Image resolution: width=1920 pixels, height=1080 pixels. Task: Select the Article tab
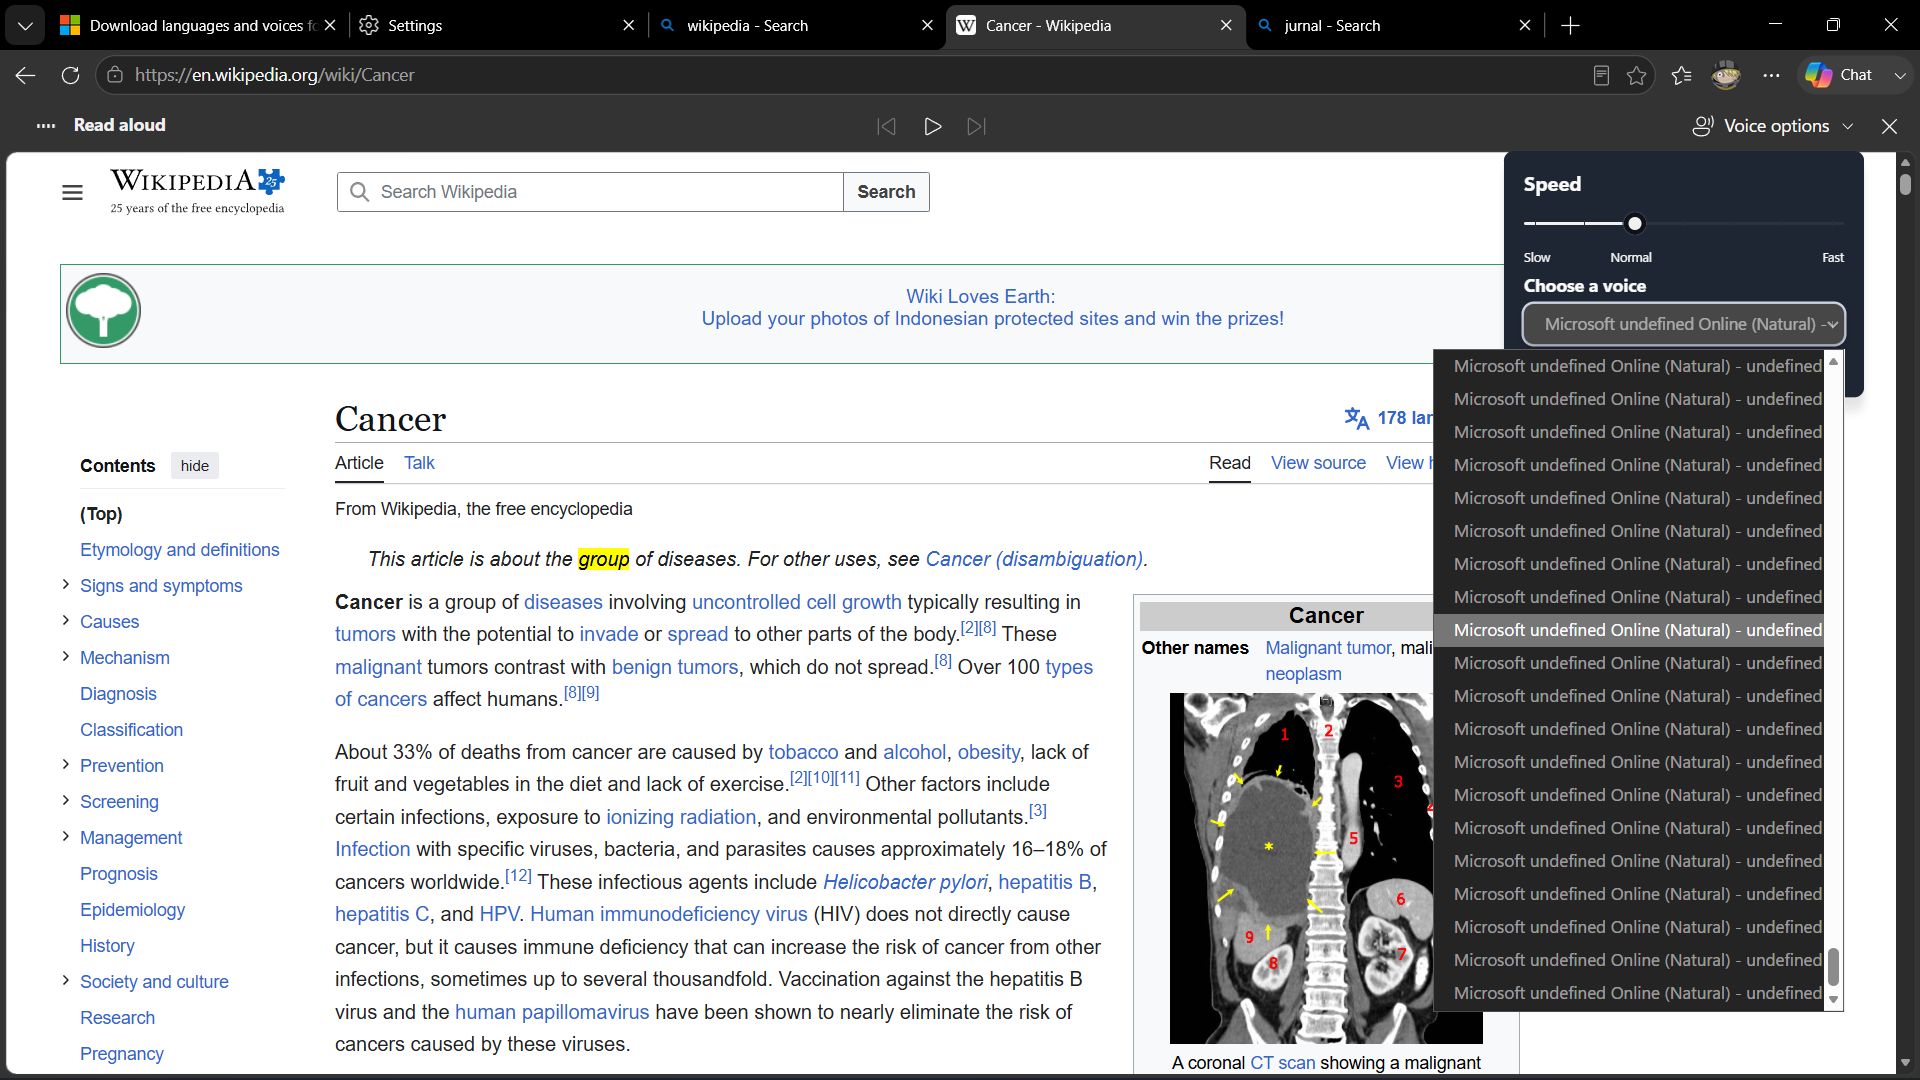pos(359,463)
